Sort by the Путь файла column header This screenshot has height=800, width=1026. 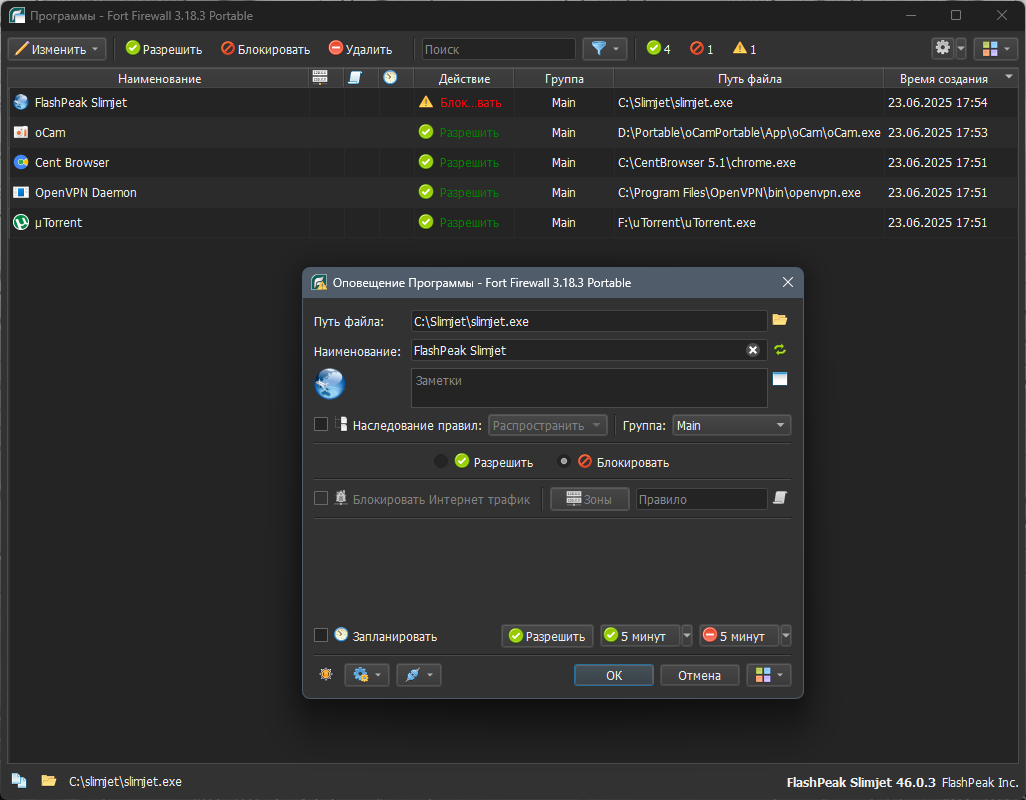point(749,78)
